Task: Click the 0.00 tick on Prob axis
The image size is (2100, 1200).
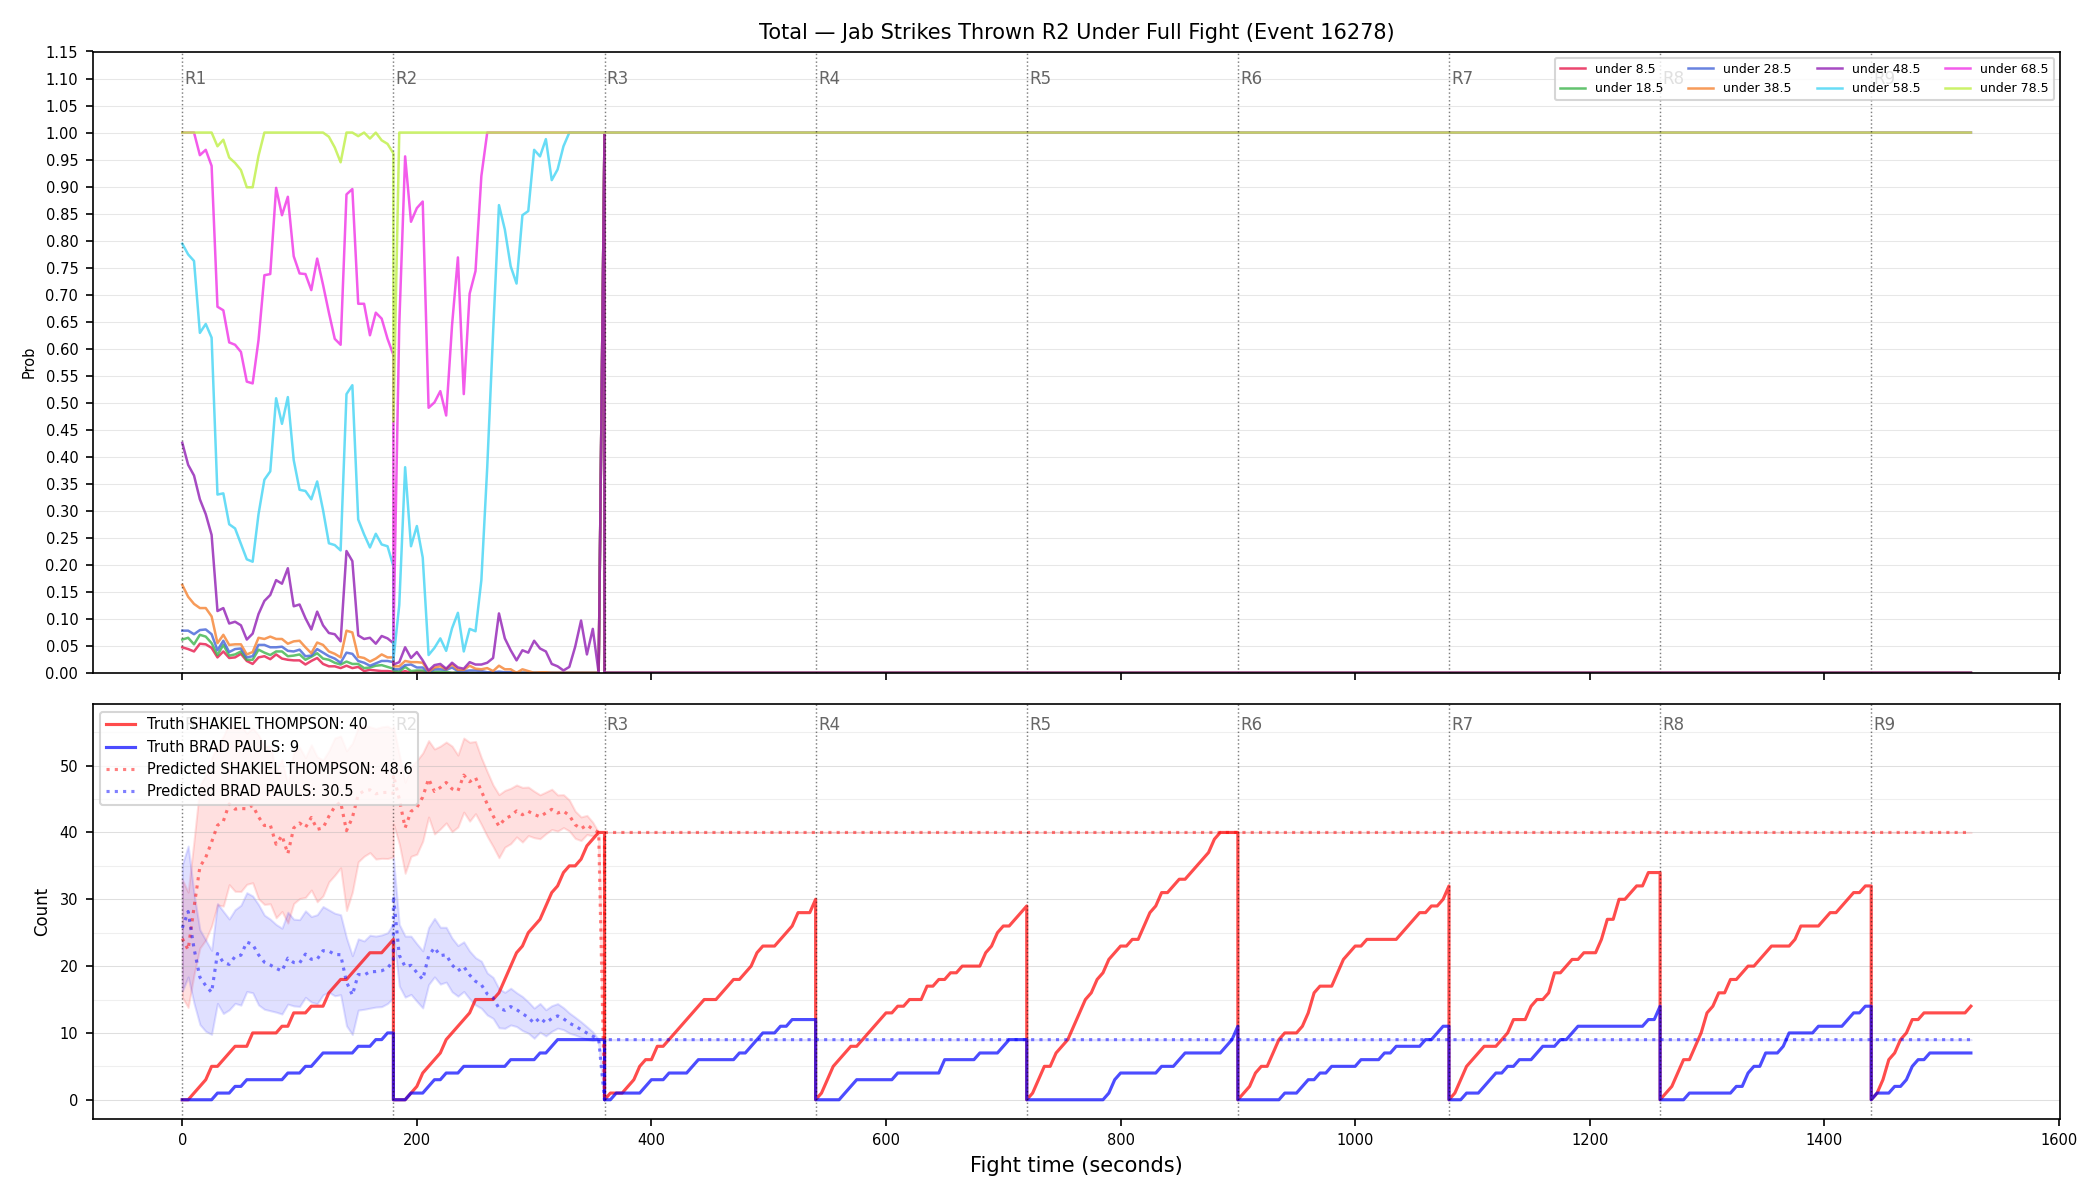Action: pos(62,673)
